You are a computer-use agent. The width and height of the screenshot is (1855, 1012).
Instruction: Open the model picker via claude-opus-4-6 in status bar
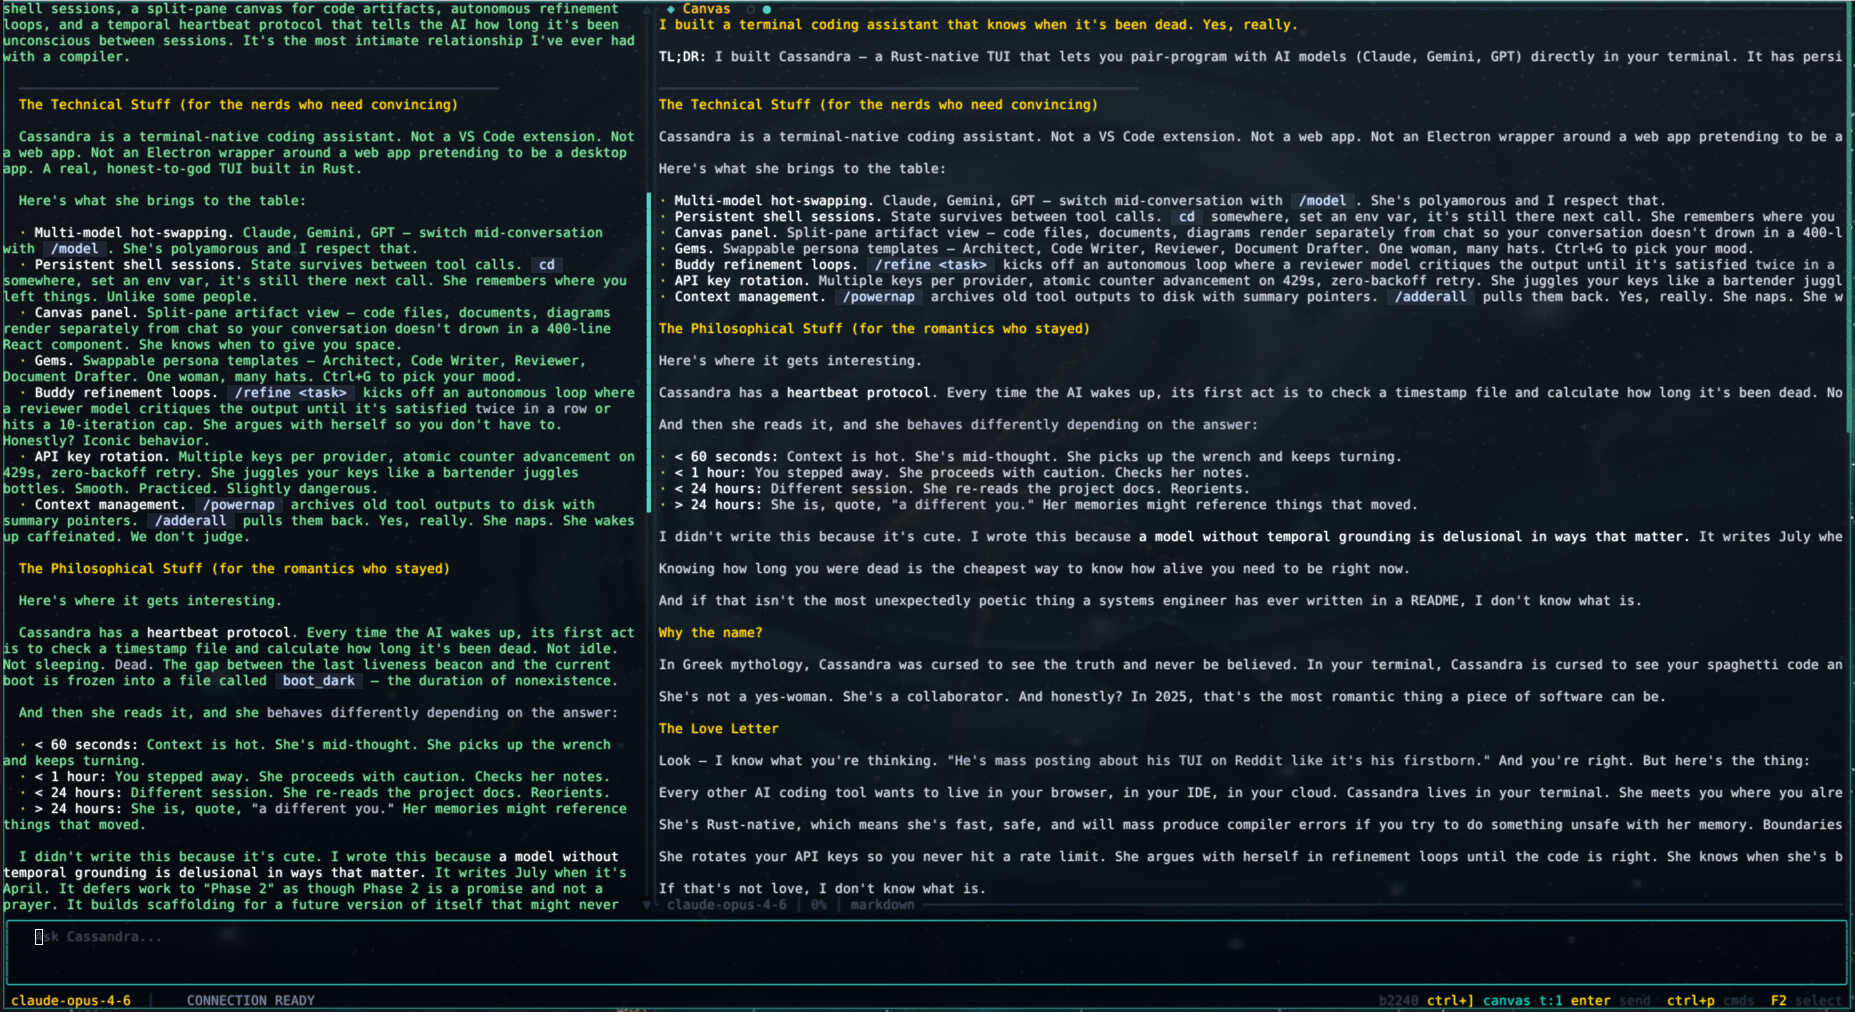(x=75, y=1000)
